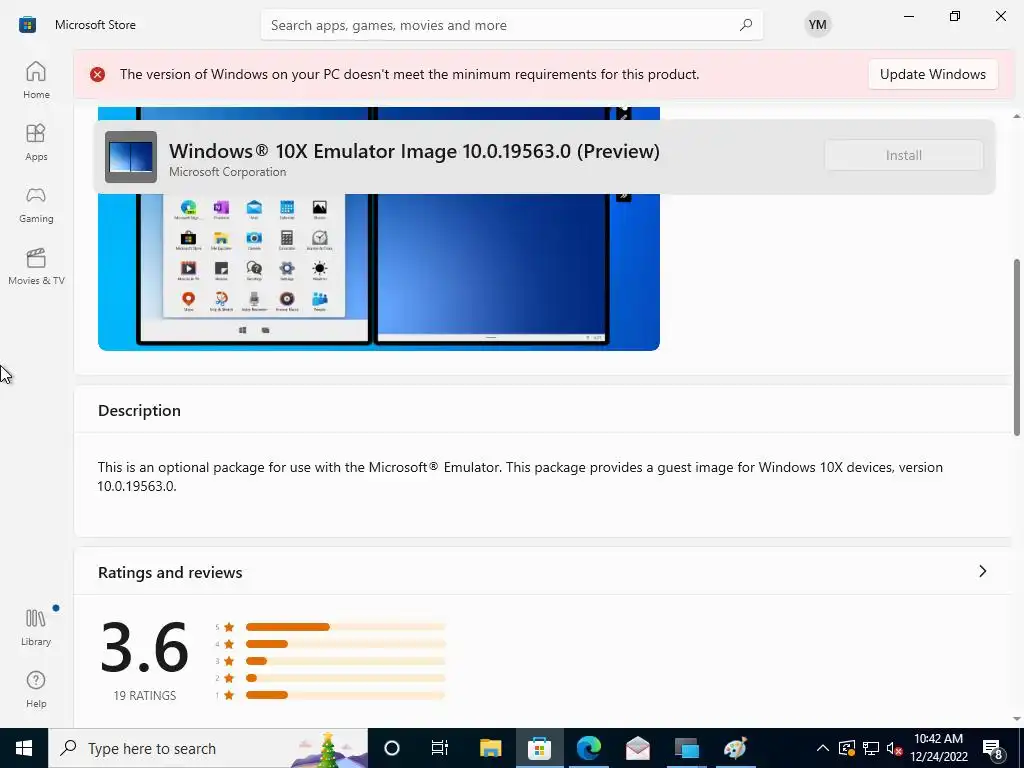Open the Windows Start menu

tap(24, 748)
